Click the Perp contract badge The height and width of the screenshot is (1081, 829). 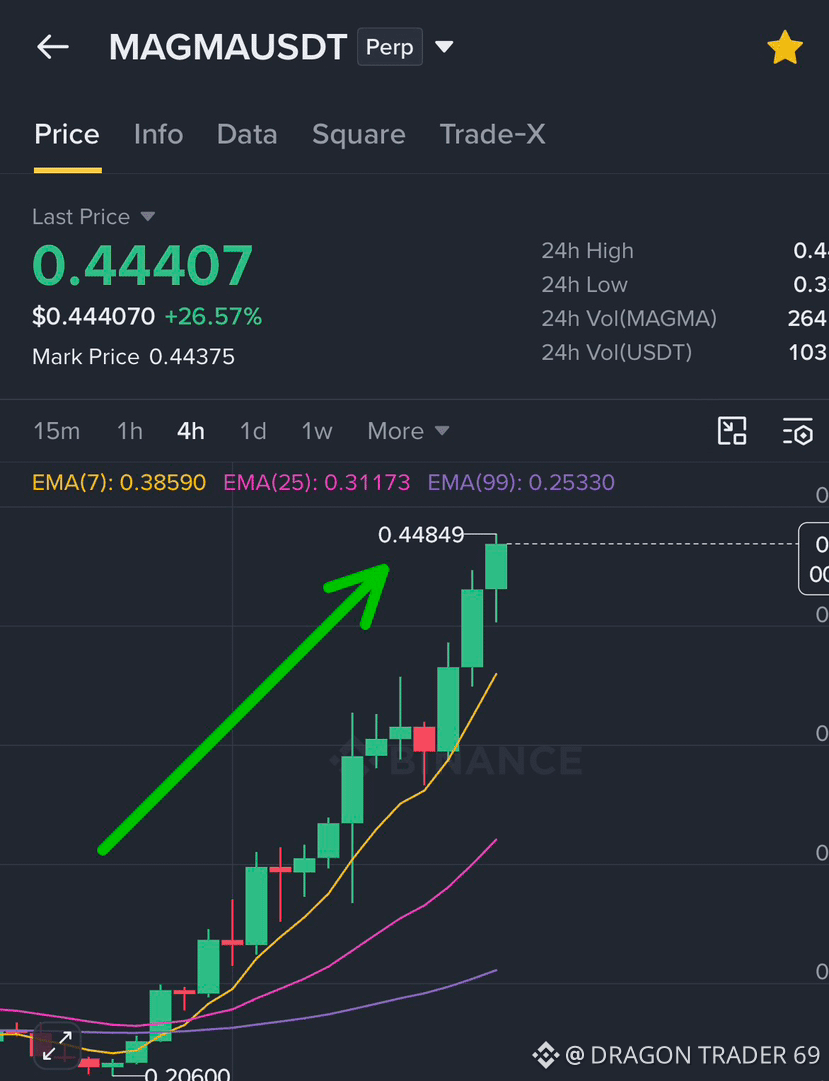(x=390, y=47)
